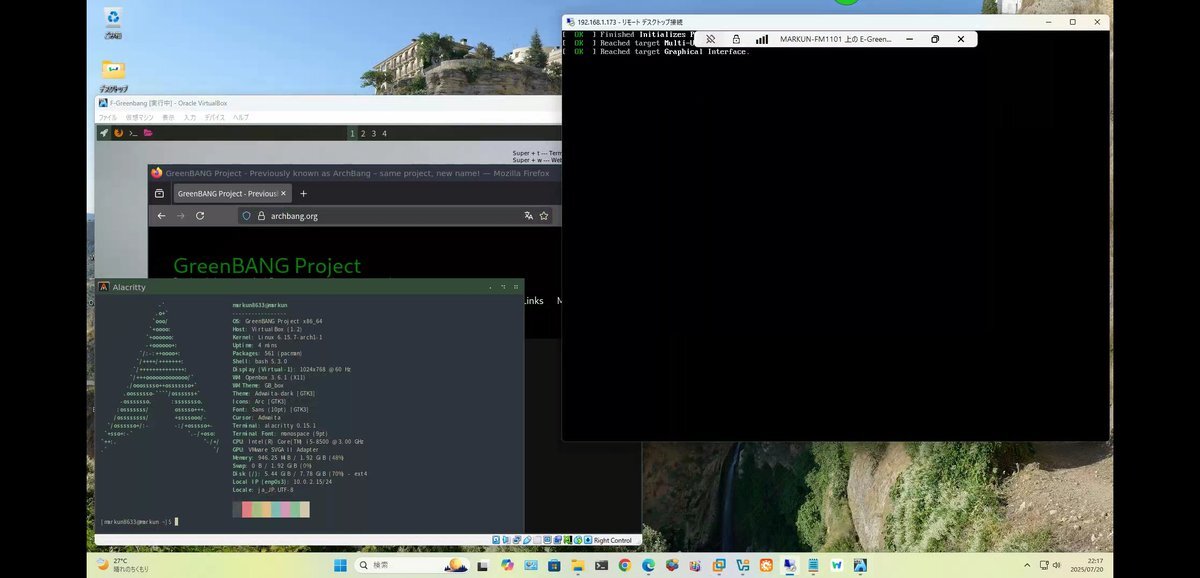Show connection signal quality bars

[762, 39]
